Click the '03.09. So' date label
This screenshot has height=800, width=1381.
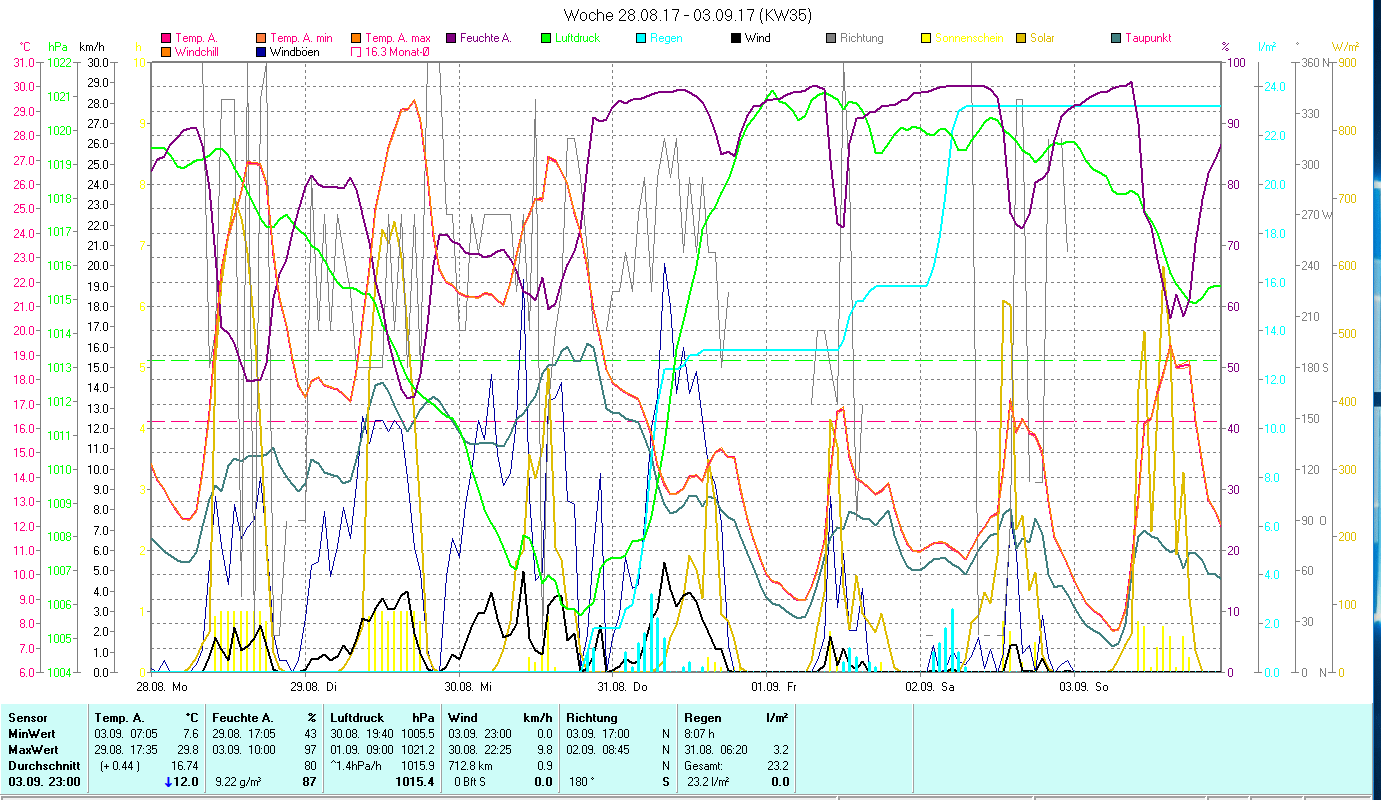1083,687
